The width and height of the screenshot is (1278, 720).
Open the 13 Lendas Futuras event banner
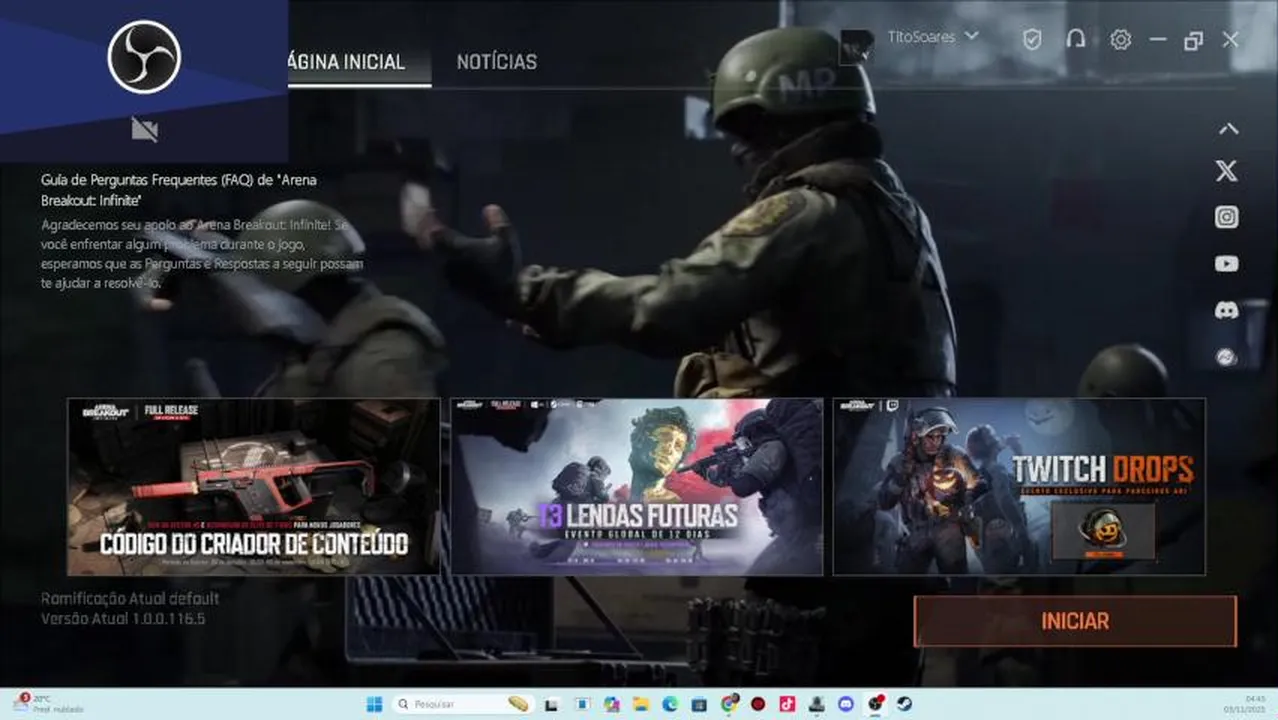[637, 487]
